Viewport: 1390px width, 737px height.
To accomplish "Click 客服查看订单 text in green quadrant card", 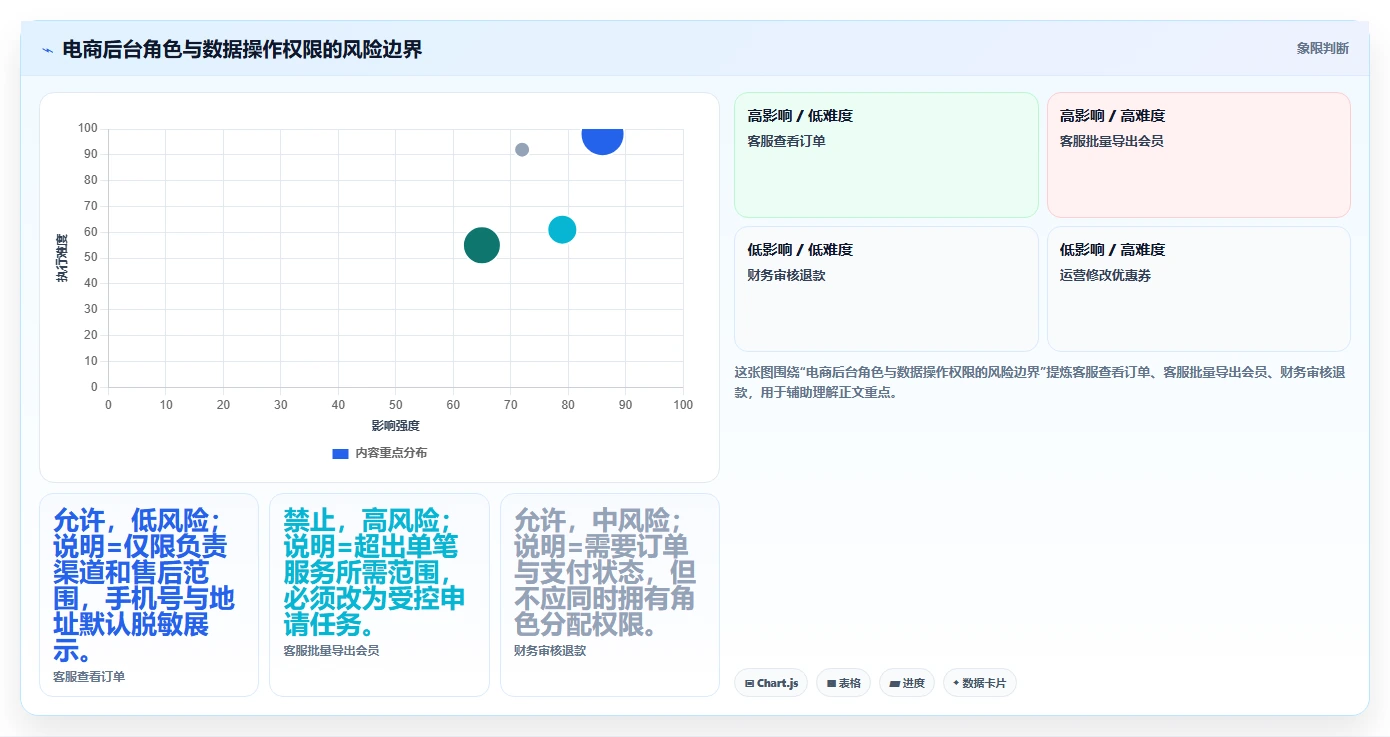I will pyautogui.click(x=786, y=141).
